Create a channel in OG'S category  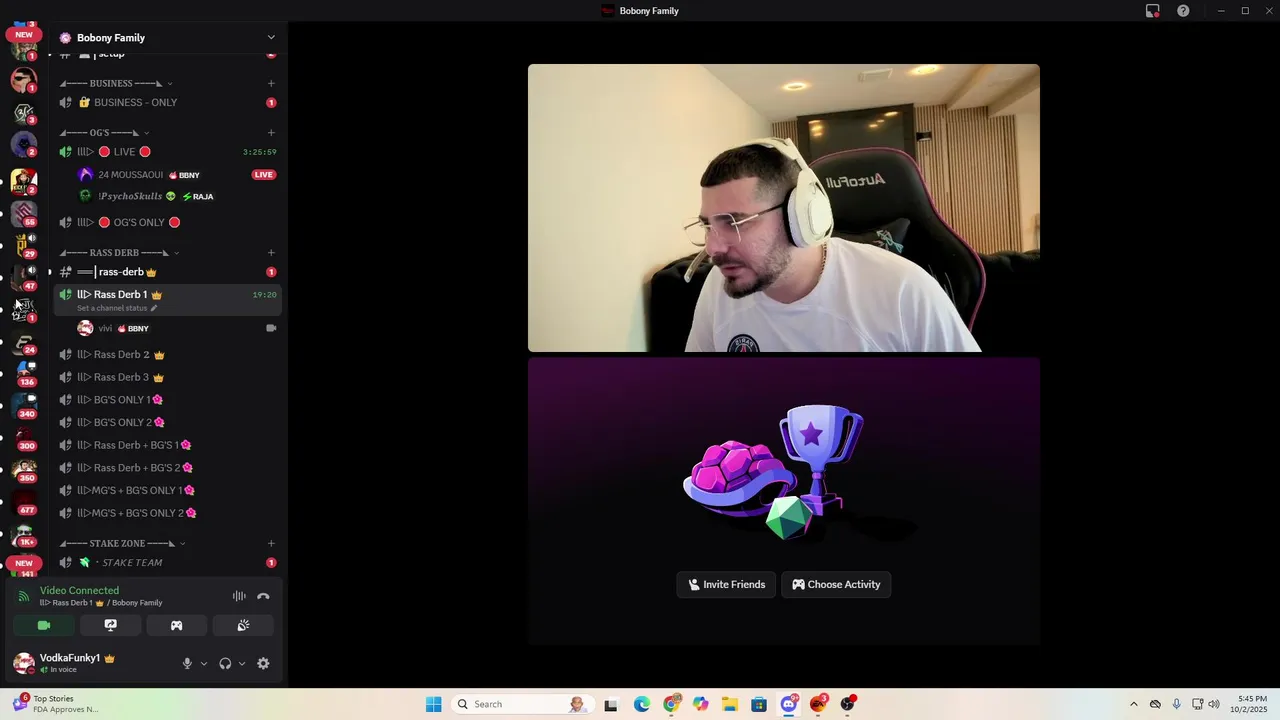[x=271, y=132]
